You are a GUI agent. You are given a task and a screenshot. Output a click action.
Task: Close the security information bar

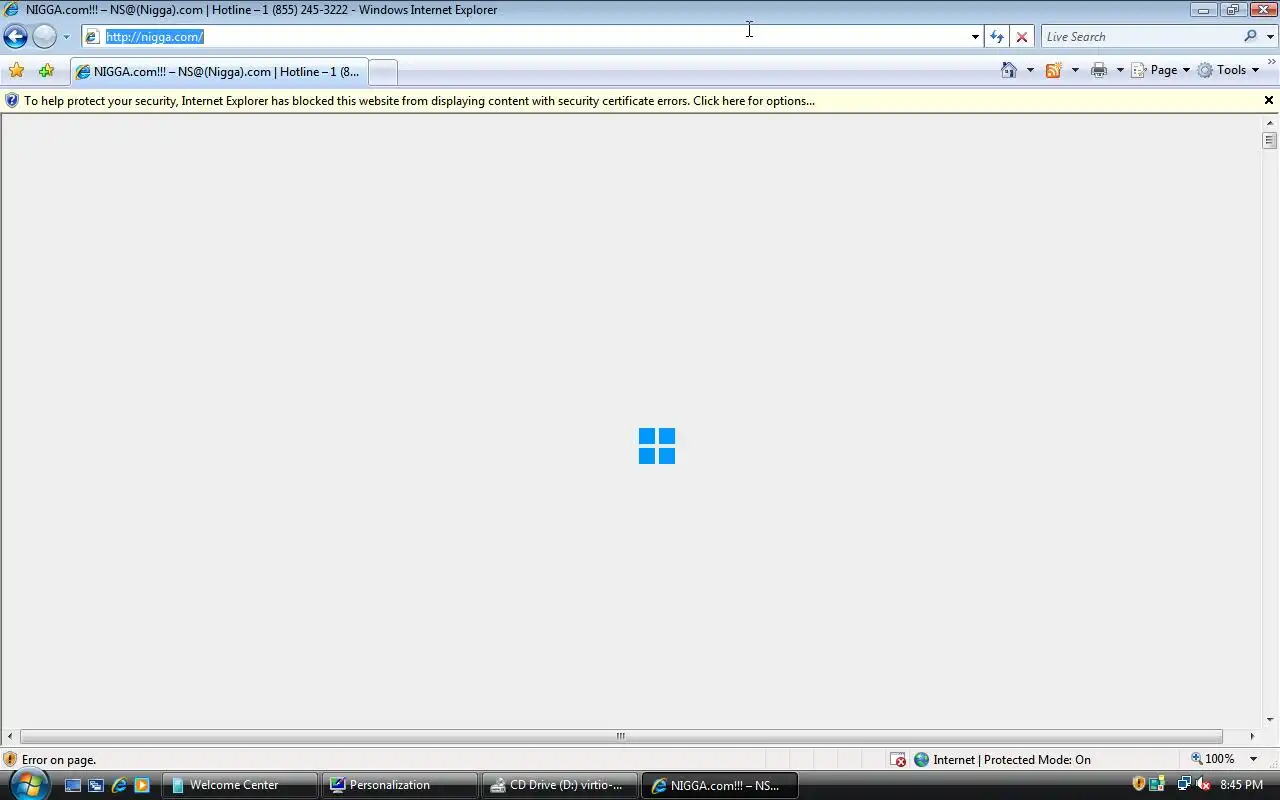tap(1269, 100)
